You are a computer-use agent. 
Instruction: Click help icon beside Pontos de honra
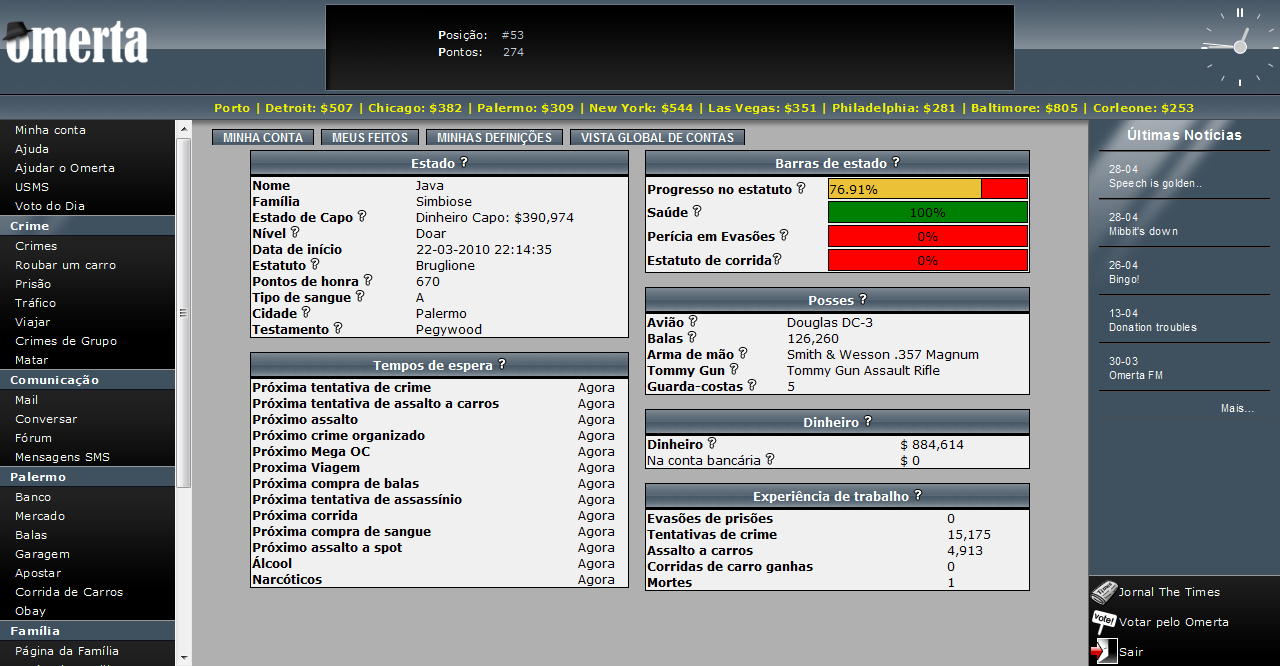tap(368, 281)
